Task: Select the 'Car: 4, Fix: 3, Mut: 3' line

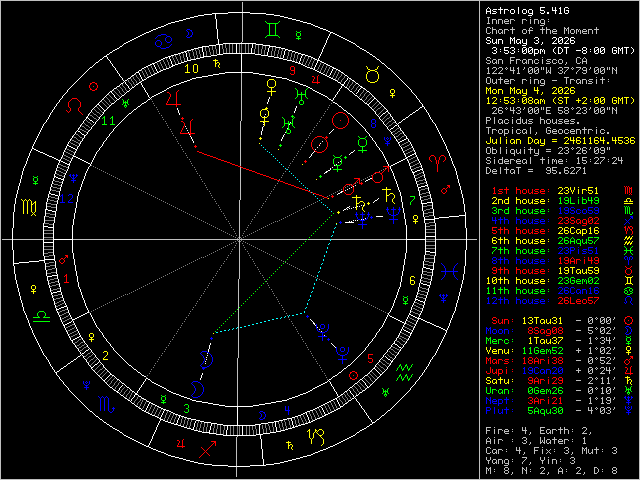Action: [551, 451]
